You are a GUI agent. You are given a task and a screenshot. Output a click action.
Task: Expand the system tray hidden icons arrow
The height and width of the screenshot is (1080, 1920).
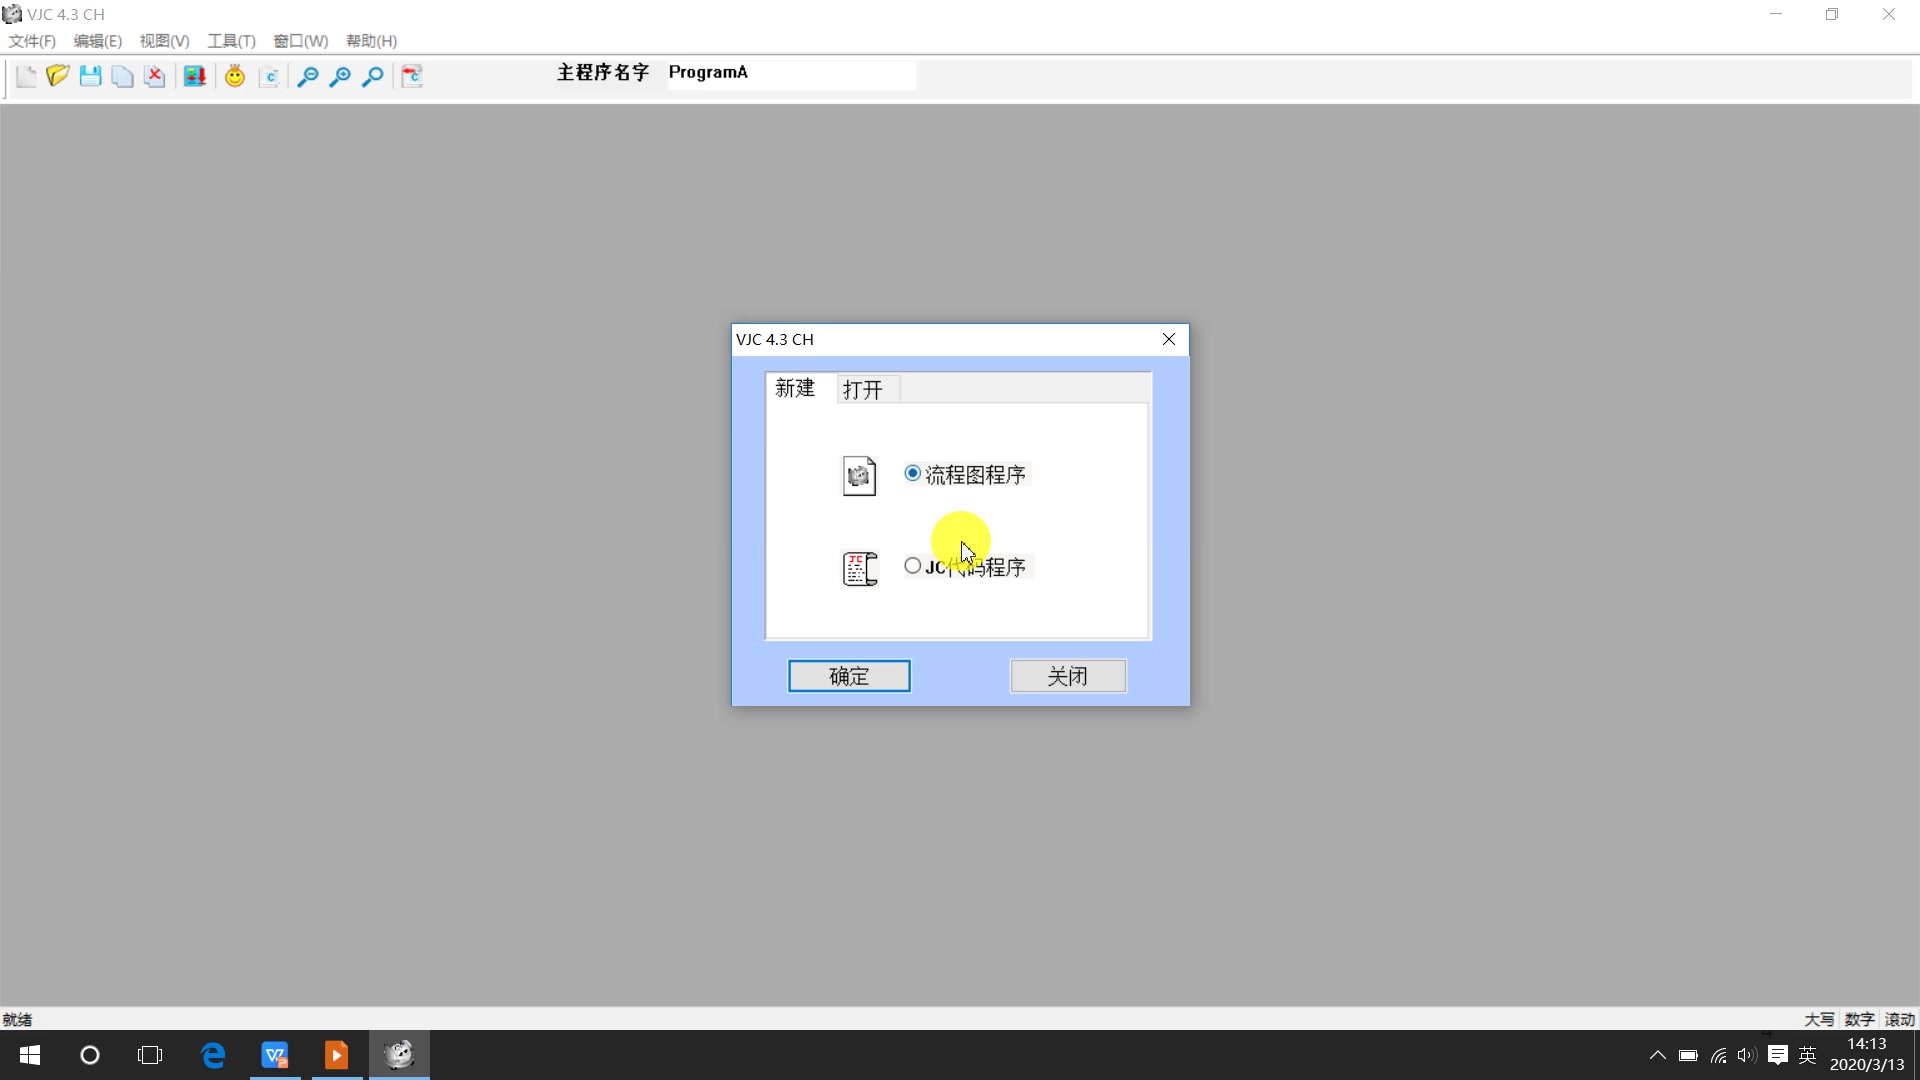[x=1657, y=1055]
